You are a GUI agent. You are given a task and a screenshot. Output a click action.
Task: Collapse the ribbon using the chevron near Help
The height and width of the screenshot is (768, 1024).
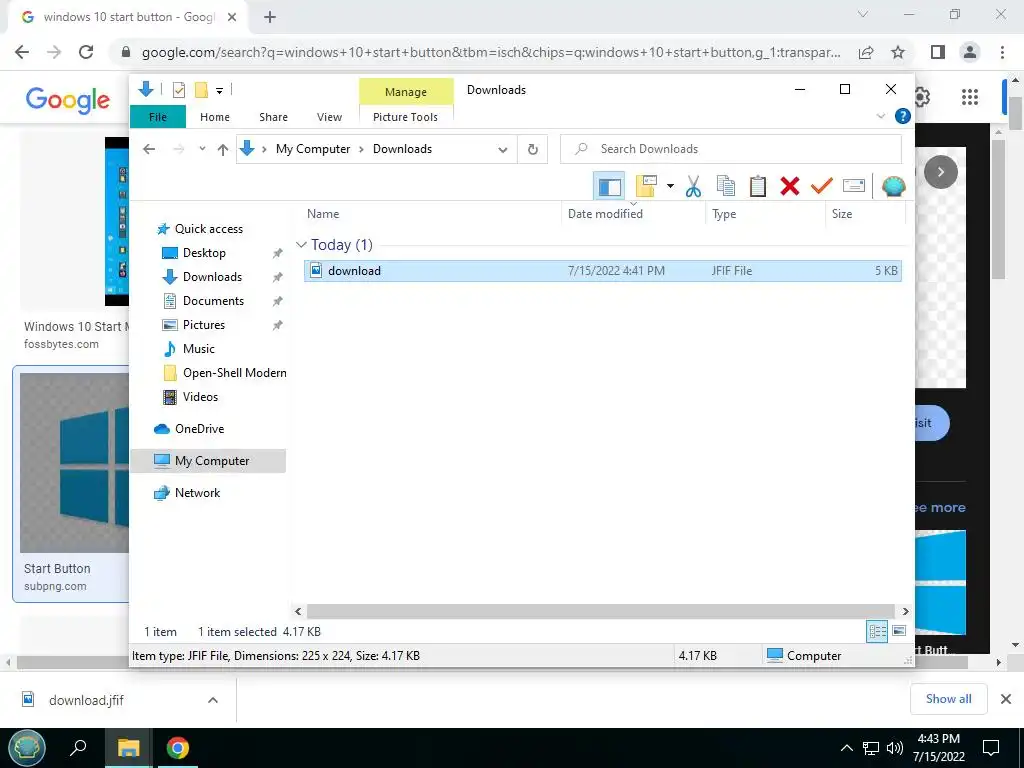pos(880,116)
